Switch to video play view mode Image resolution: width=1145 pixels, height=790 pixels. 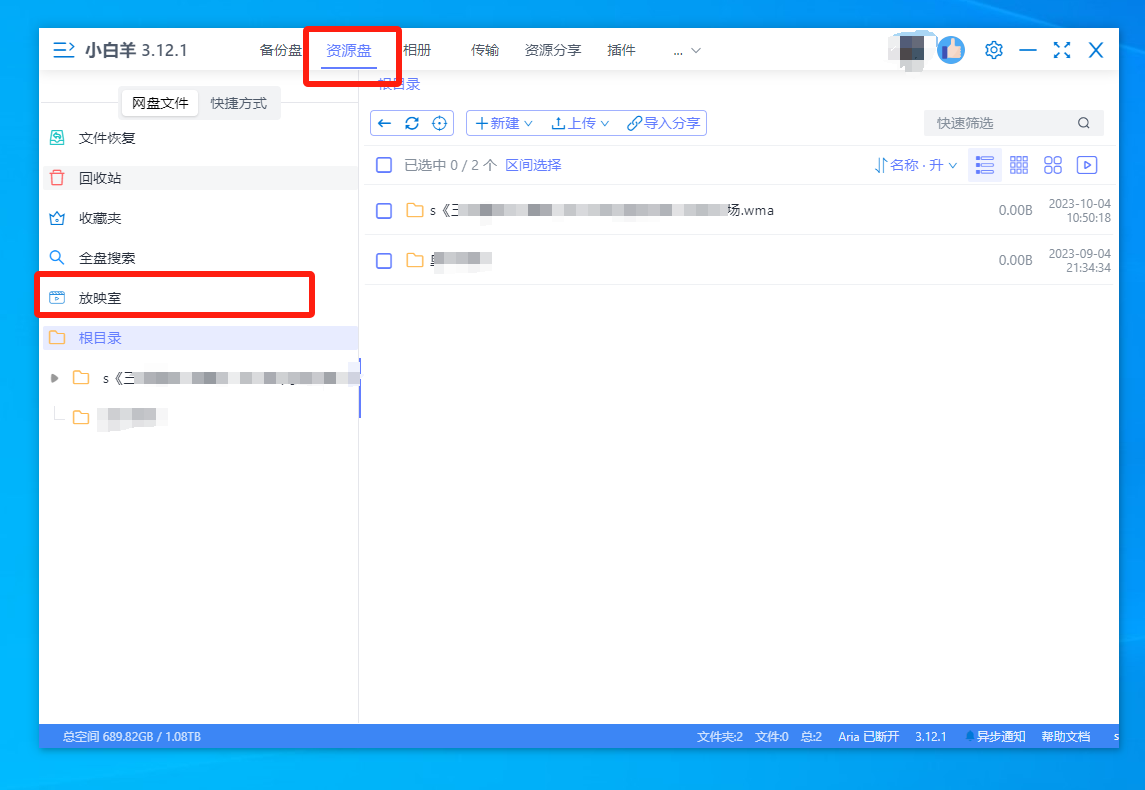point(1087,165)
